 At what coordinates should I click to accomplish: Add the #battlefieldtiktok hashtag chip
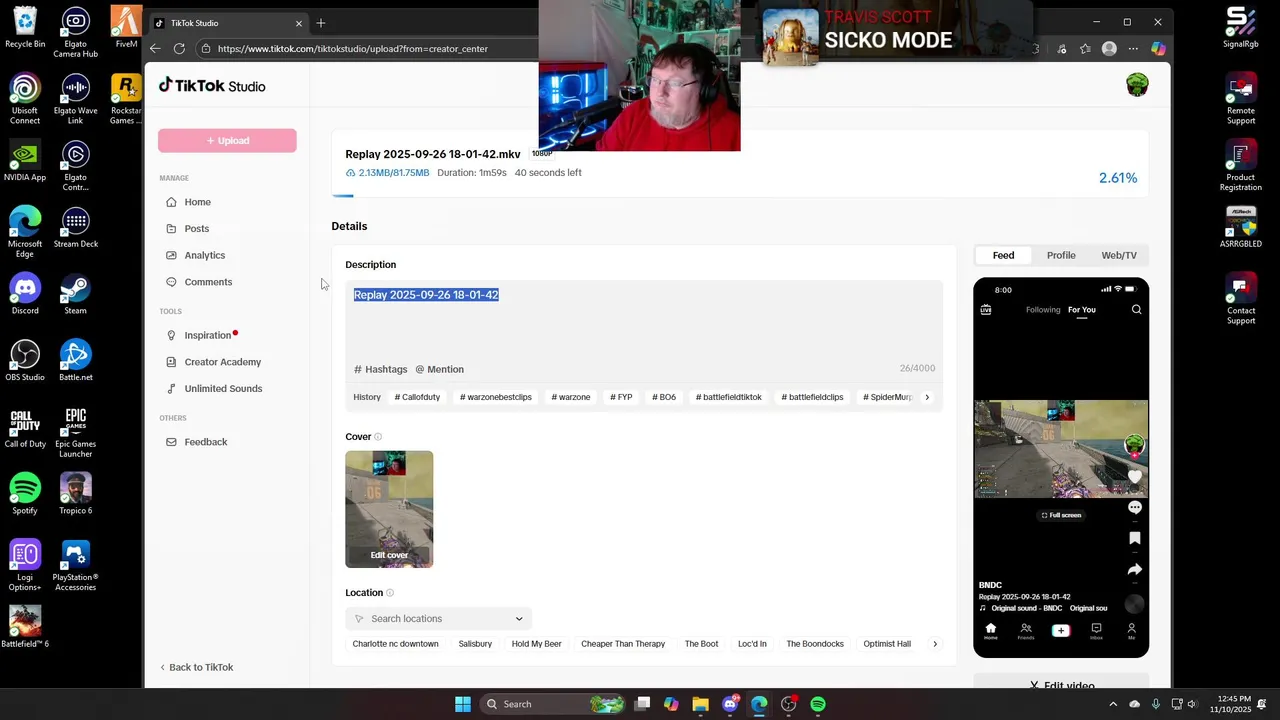click(x=729, y=397)
